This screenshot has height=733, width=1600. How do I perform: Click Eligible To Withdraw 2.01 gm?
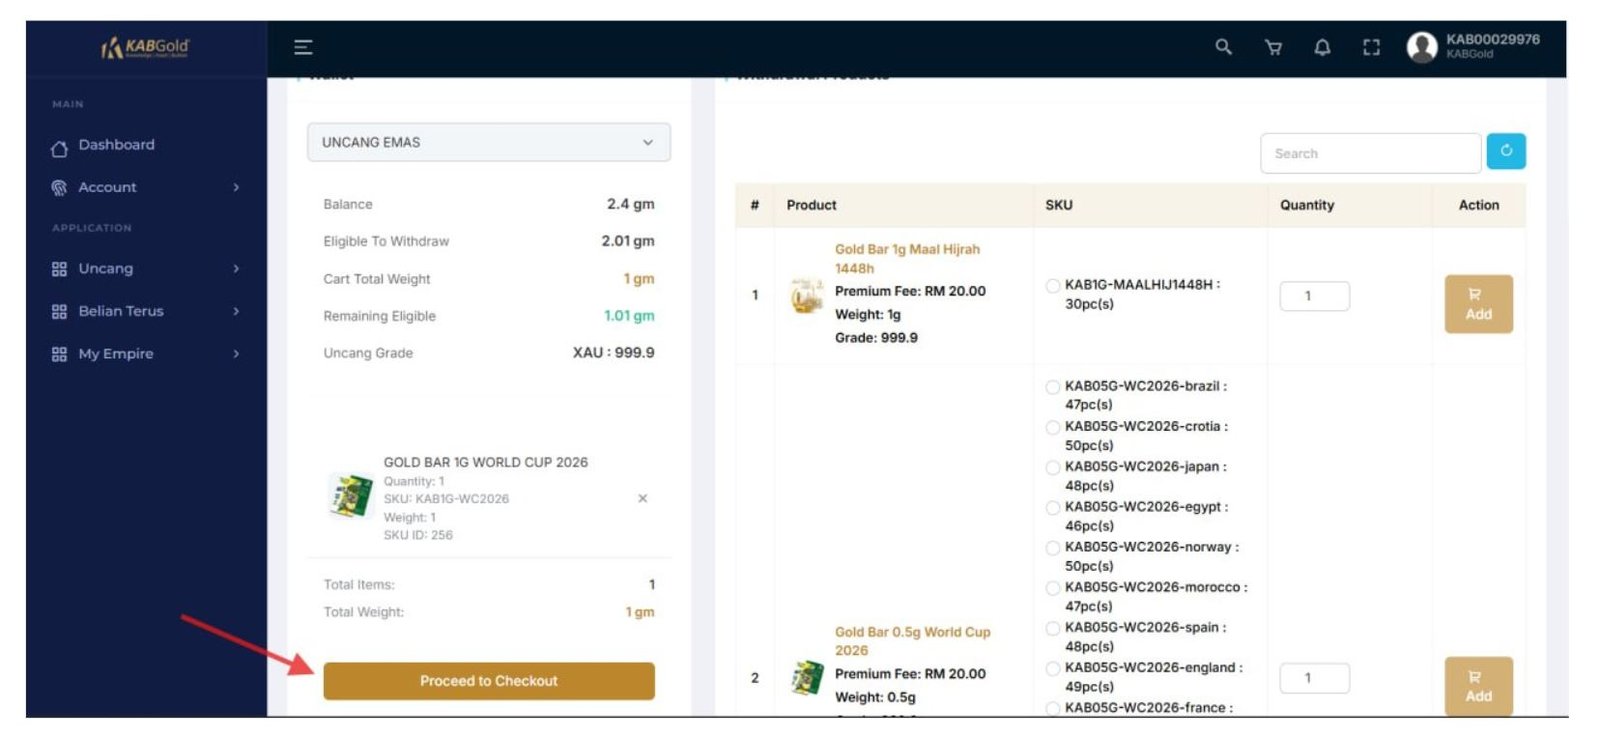click(x=628, y=241)
